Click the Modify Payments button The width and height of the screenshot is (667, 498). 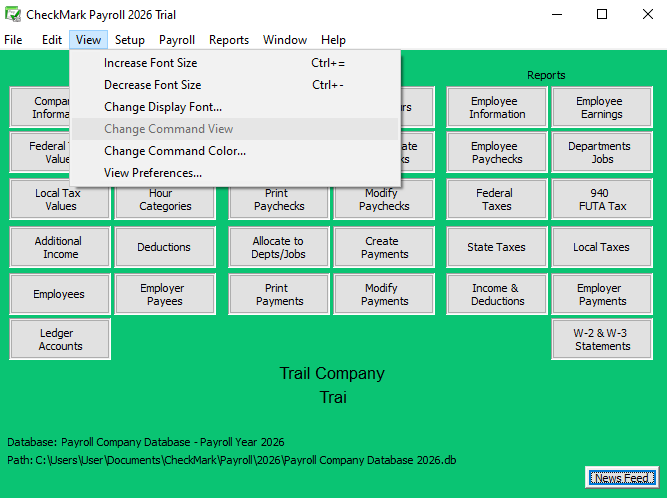384,294
